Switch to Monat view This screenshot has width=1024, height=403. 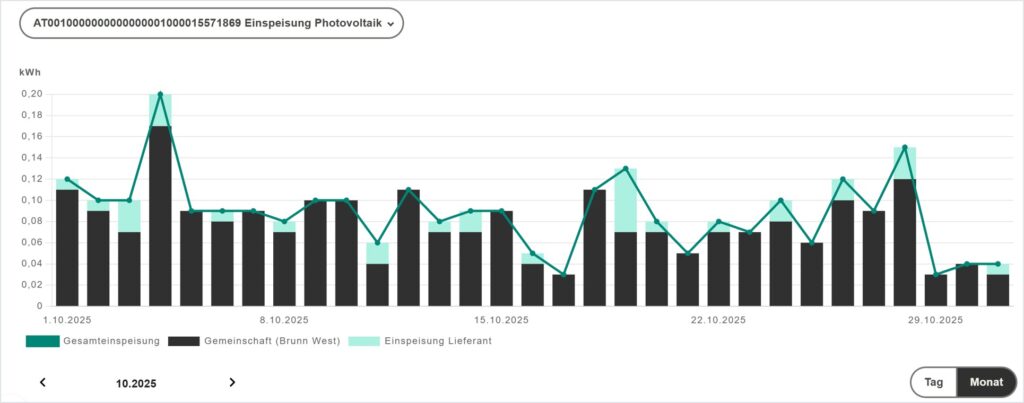[x=986, y=382]
